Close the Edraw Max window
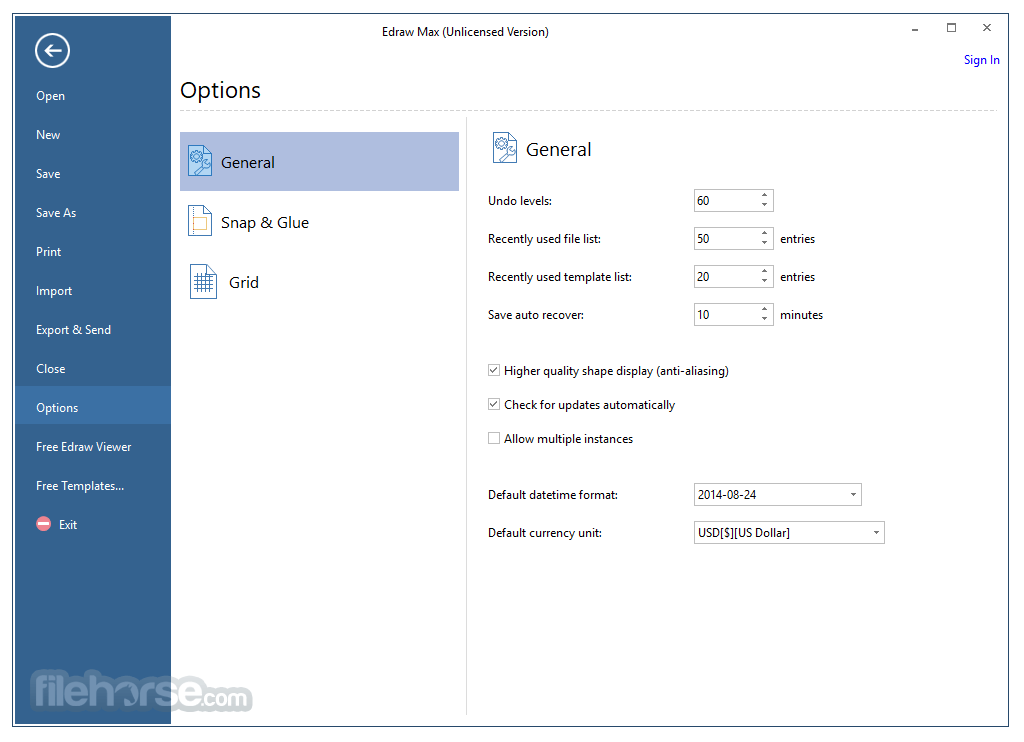The width and height of the screenshot is (1024, 742). [x=987, y=27]
